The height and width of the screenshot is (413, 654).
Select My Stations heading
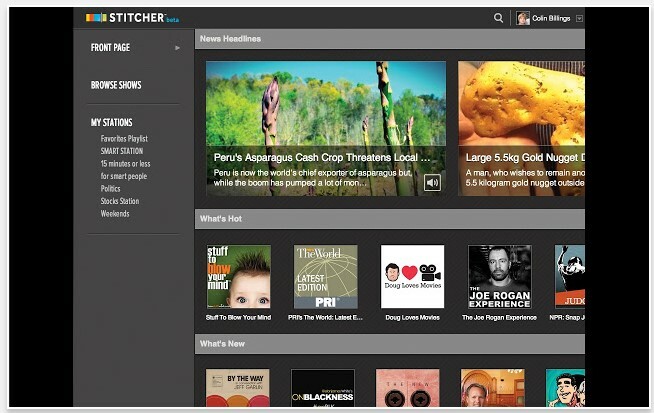click(x=111, y=123)
